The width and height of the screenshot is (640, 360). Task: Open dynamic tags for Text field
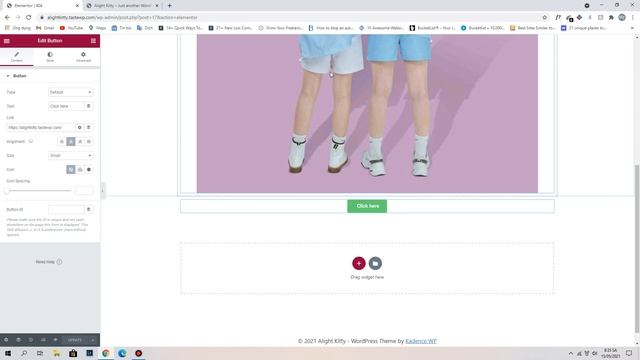pyautogui.click(x=89, y=106)
